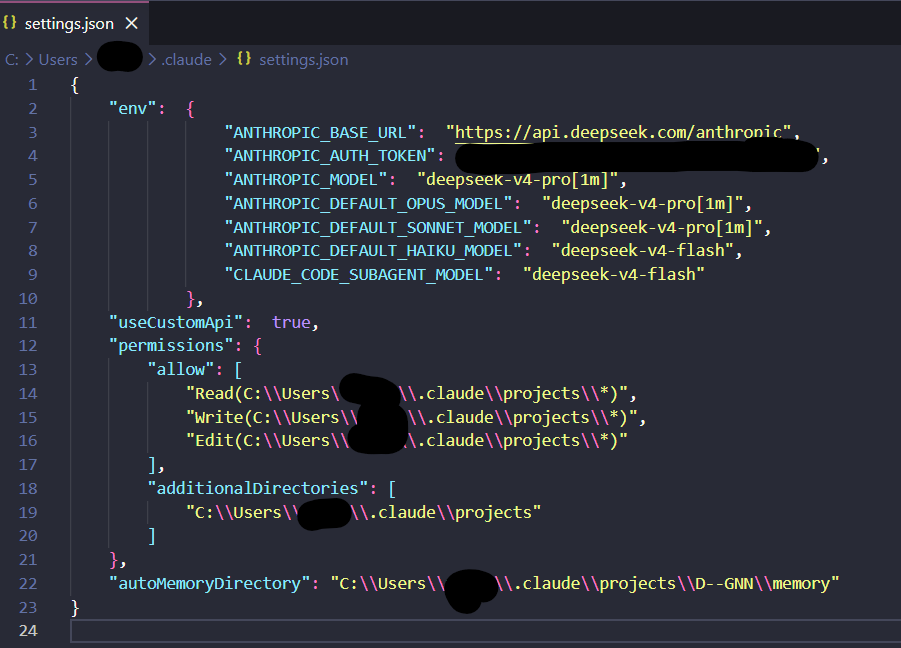
Task: Click the Write(...) permission entry
Action: [x=411, y=417]
